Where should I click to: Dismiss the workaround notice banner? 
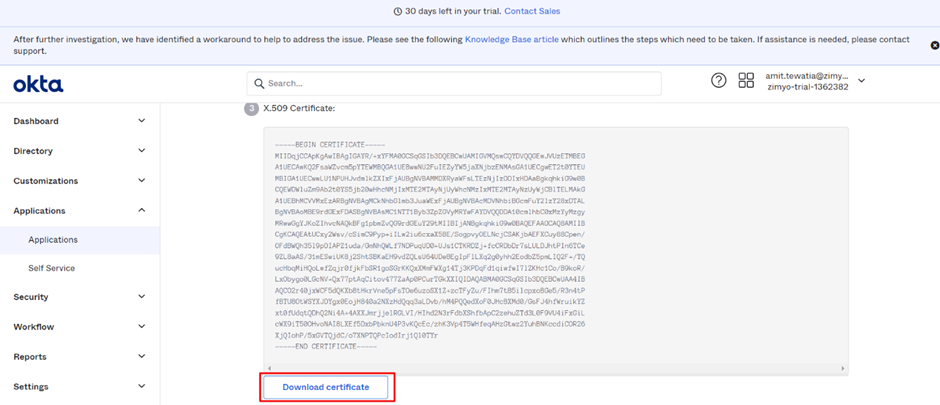pyautogui.click(x=934, y=46)
